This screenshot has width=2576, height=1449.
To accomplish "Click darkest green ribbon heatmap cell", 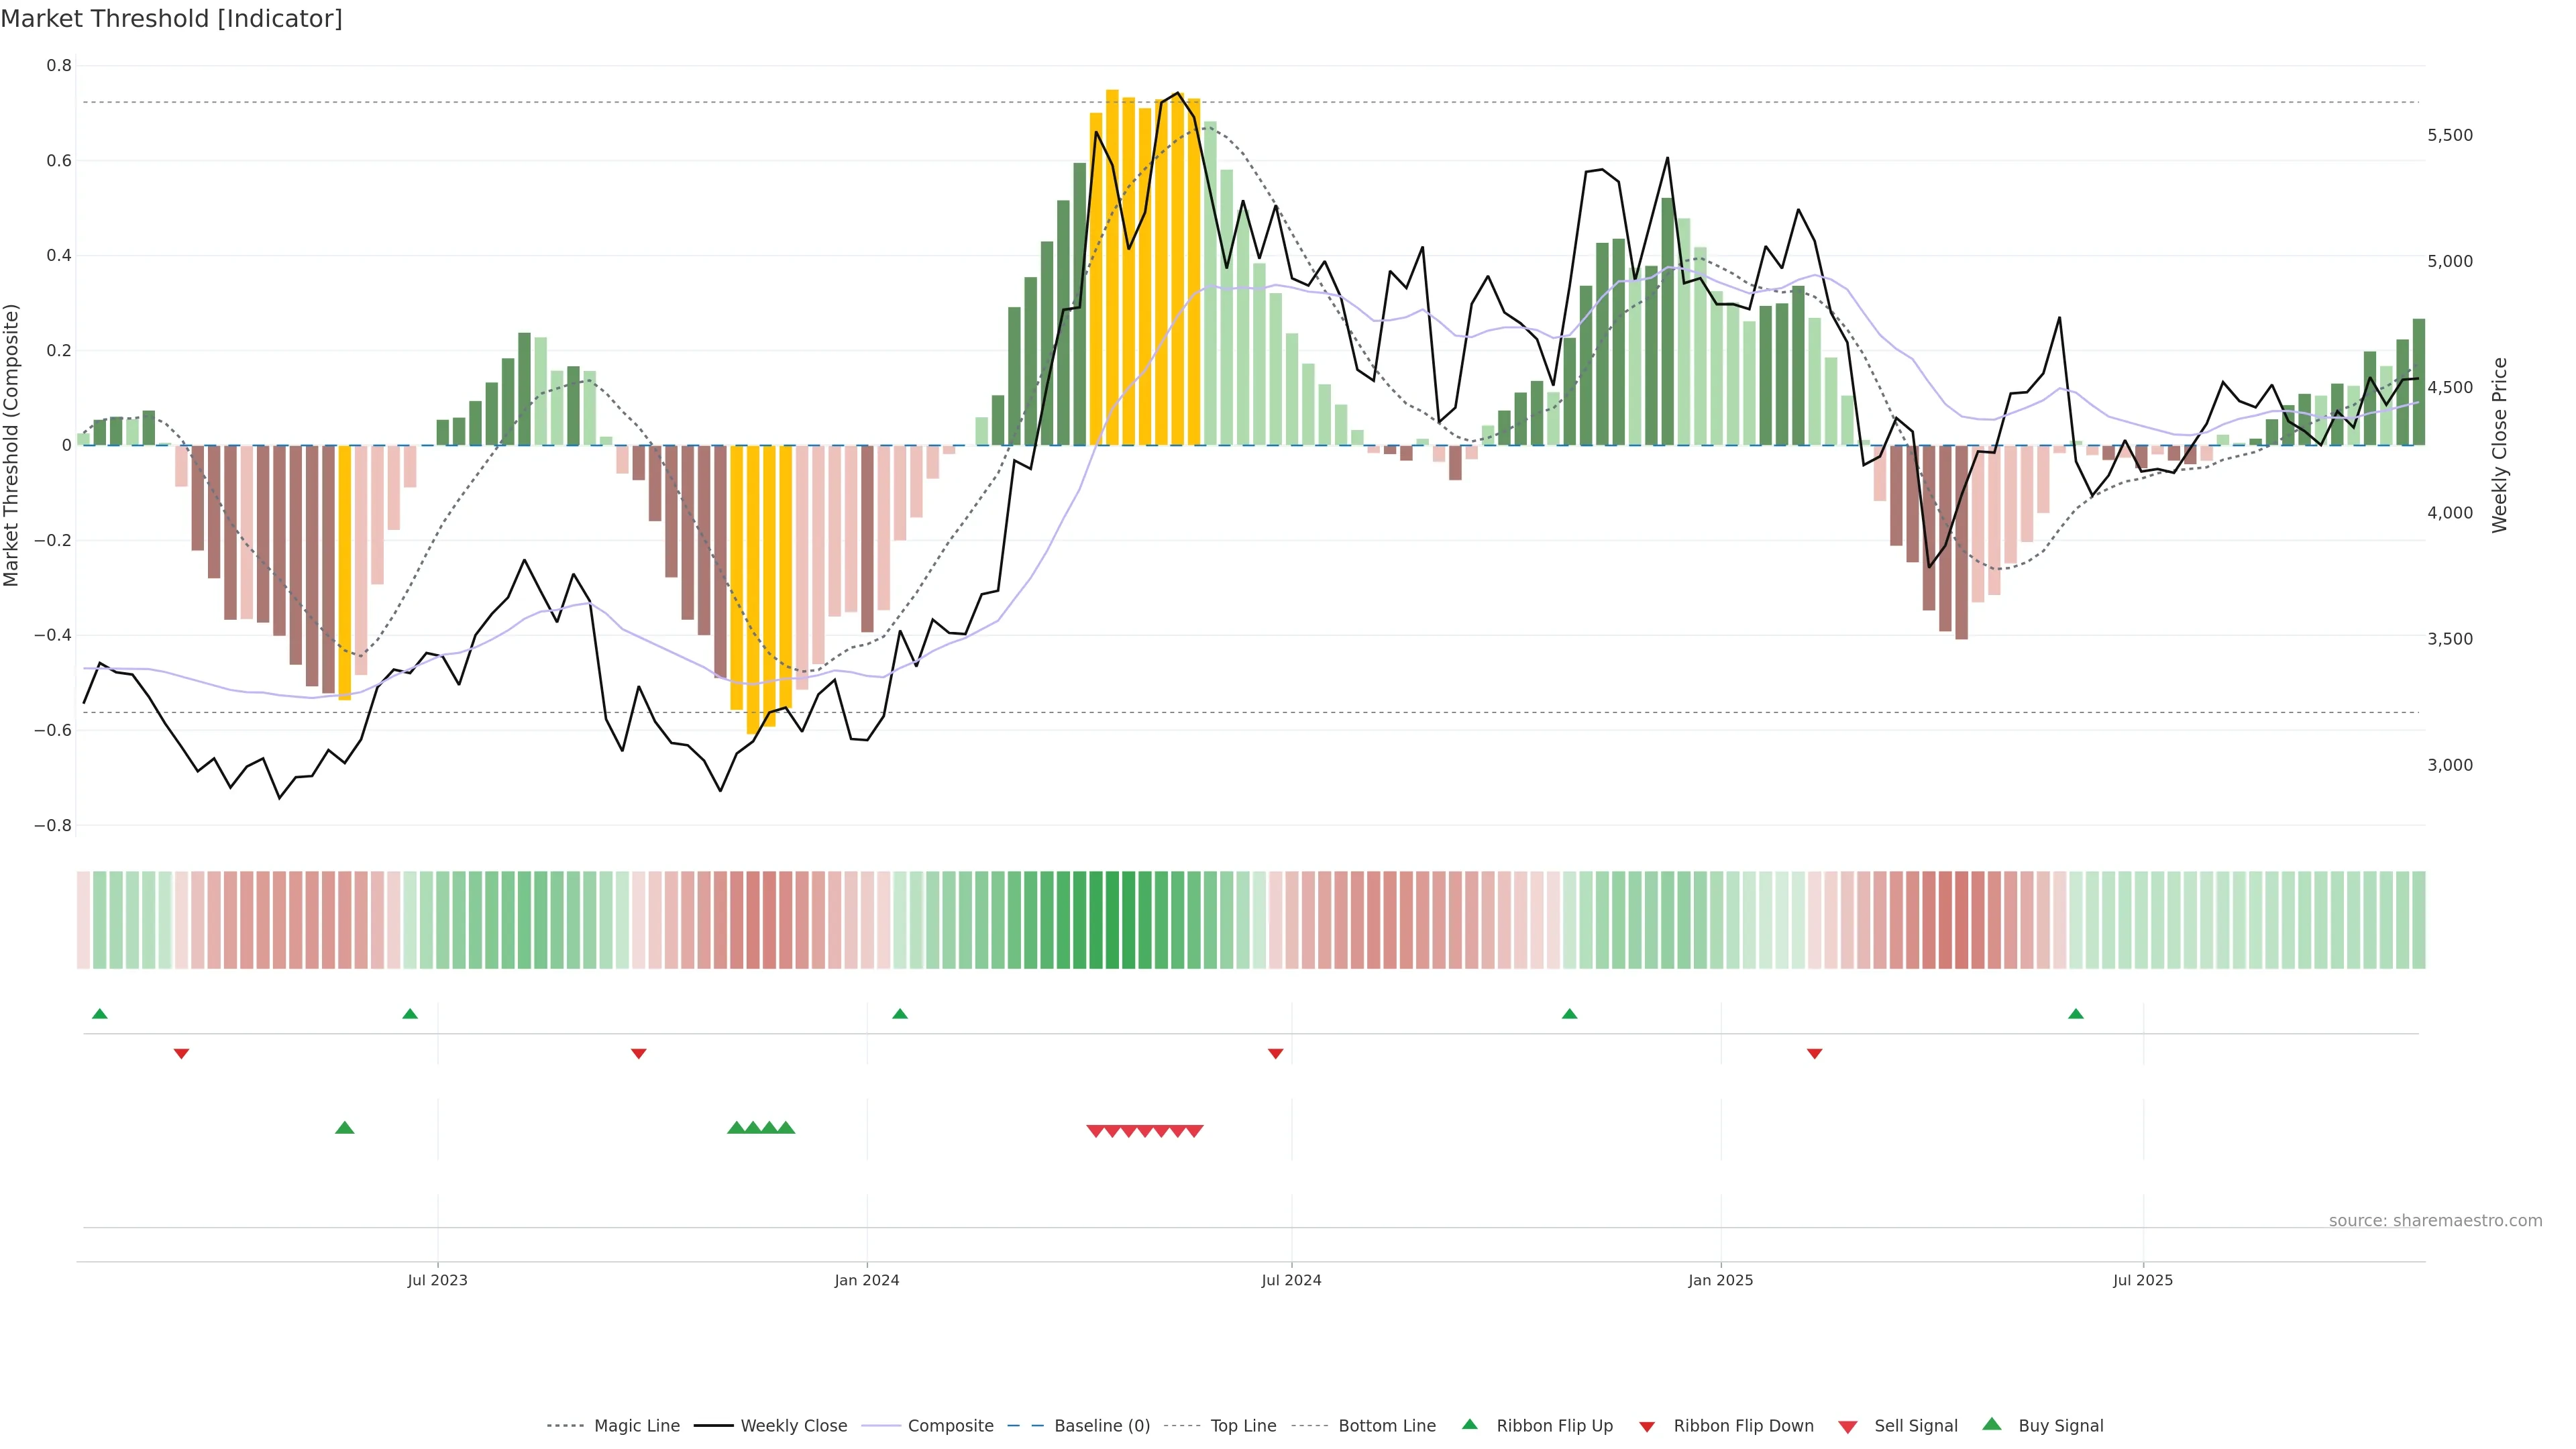I will [x=1112, y=920].
